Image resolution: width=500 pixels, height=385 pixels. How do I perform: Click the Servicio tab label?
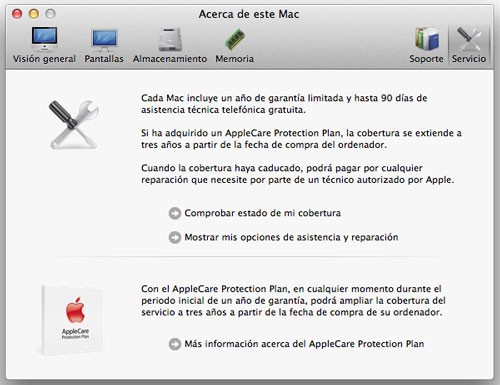pyautogui.click(x=469, y=59)
